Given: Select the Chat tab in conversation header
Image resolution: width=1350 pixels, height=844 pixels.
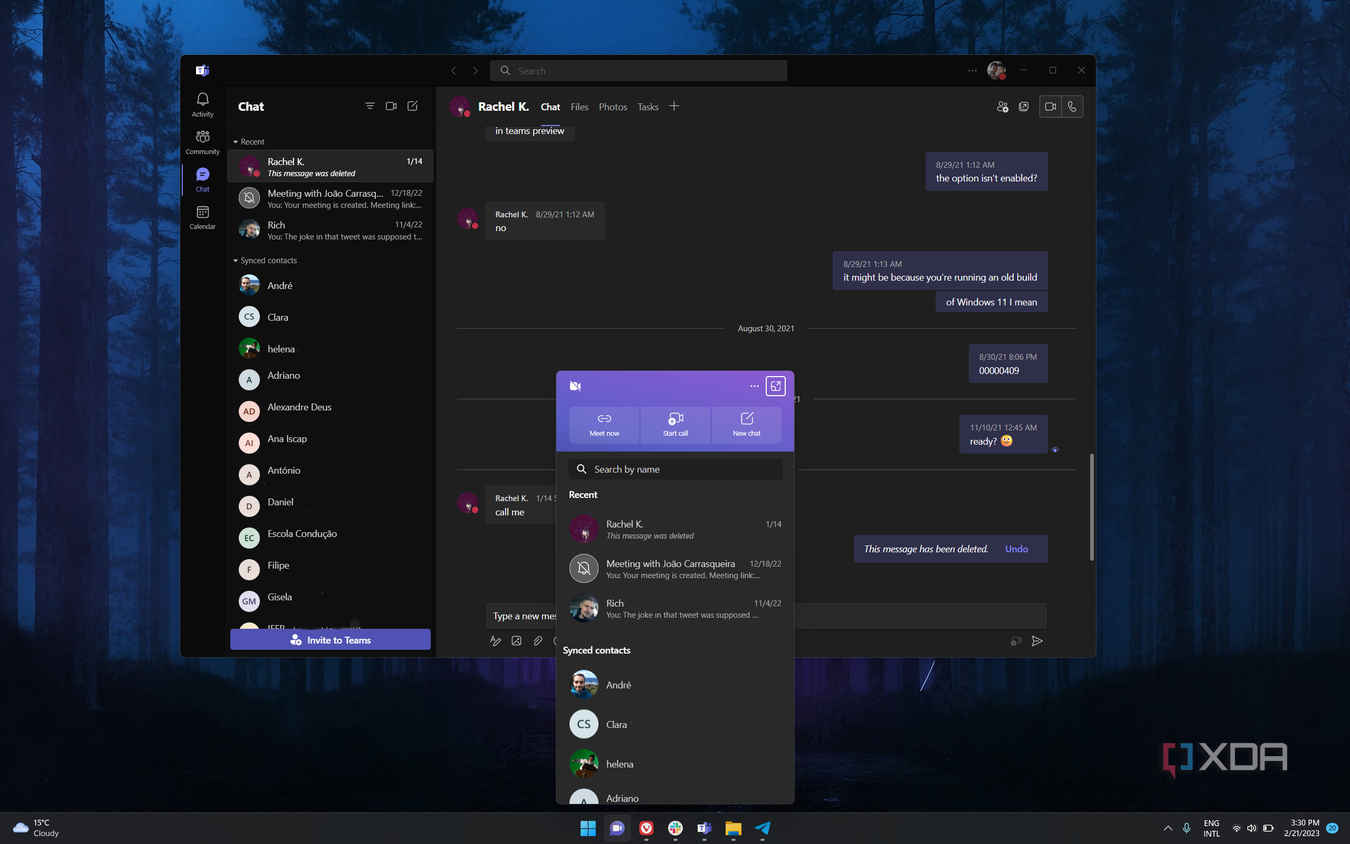Looking at the screenshot, I should pos(550,107).
